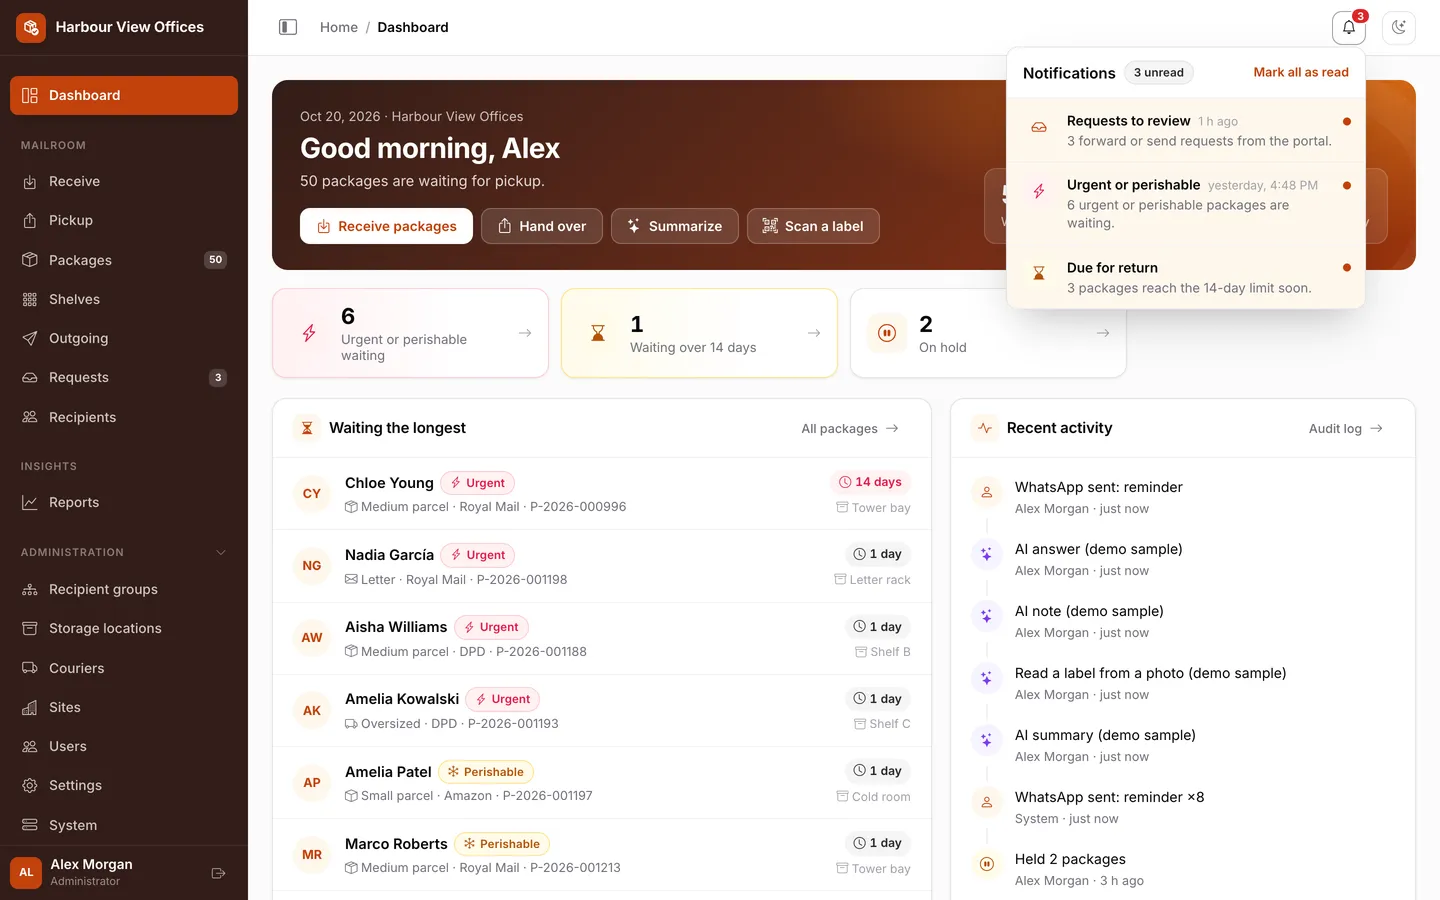Viewport: 1440px width, 900px height.
Task: Mark all notifications as read
Action: tap(1301, 72)
